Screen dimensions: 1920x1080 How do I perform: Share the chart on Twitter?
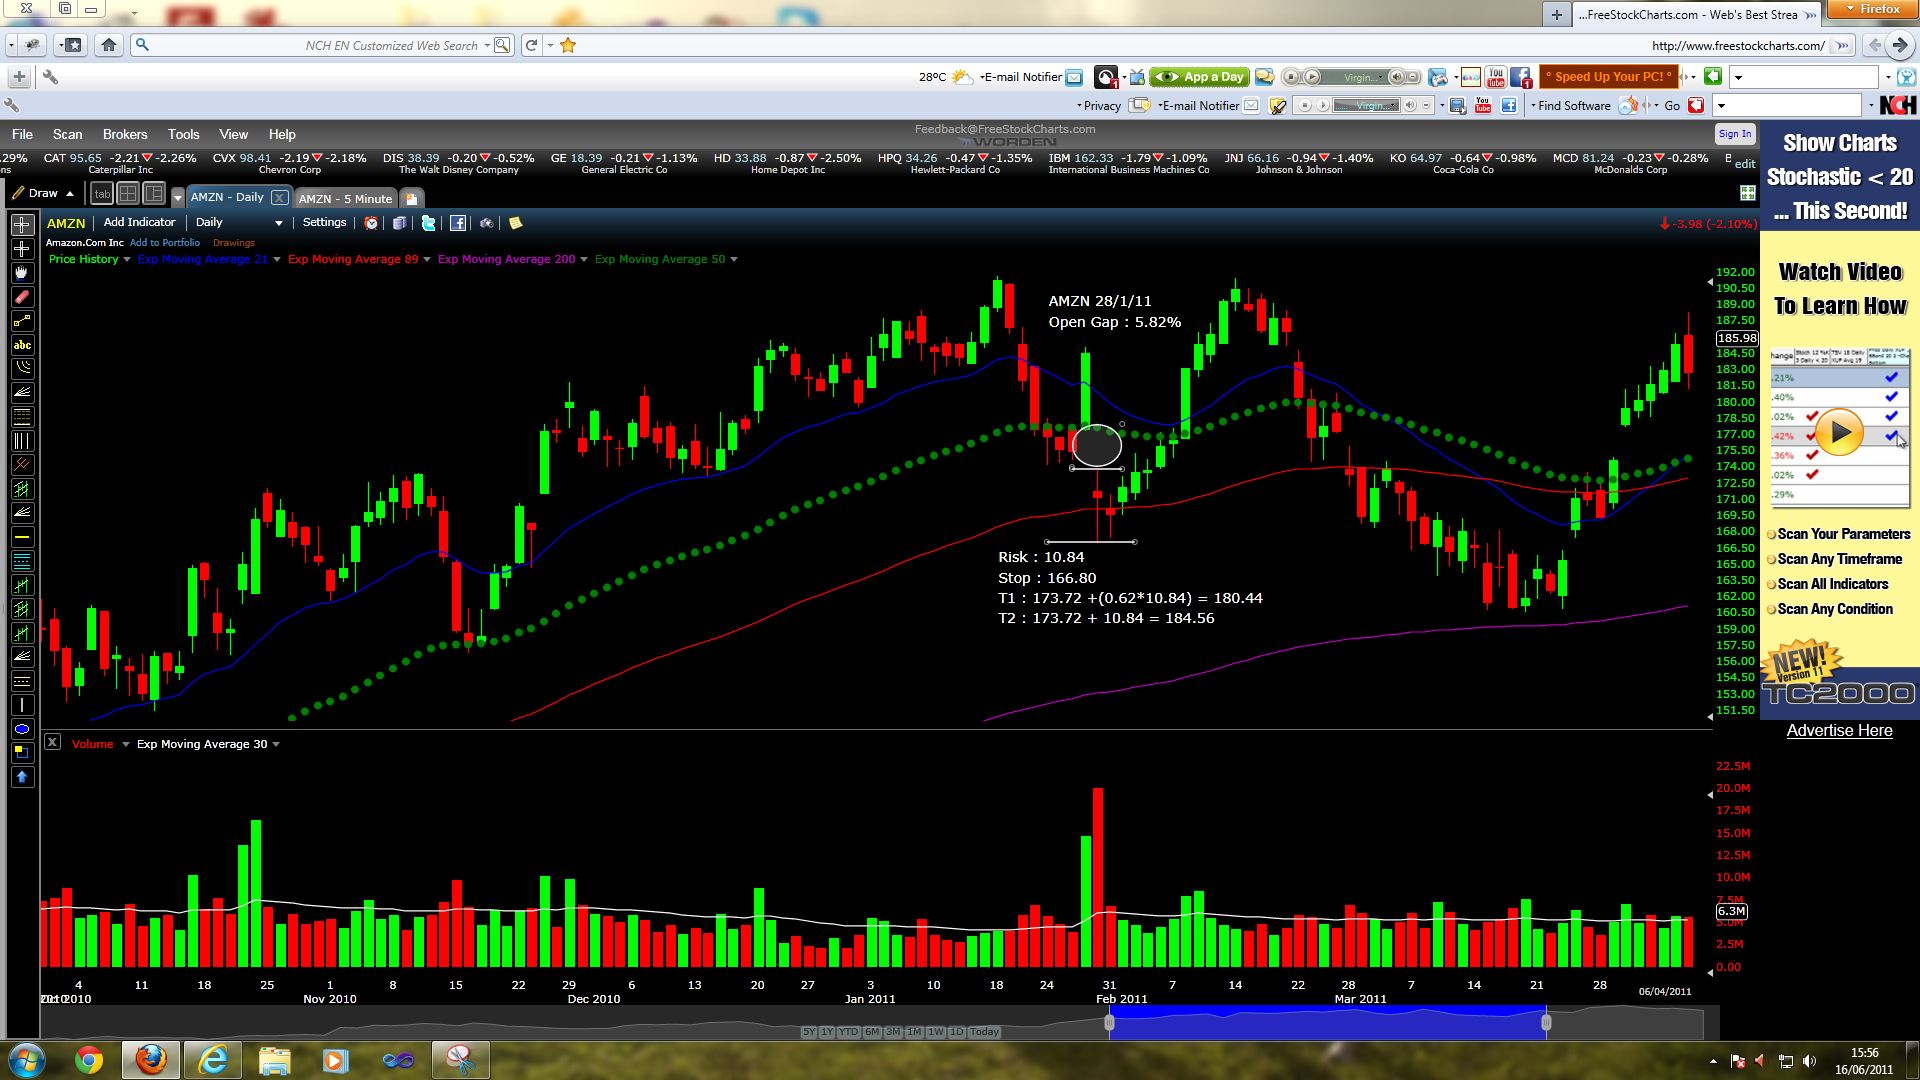point(429,223)
